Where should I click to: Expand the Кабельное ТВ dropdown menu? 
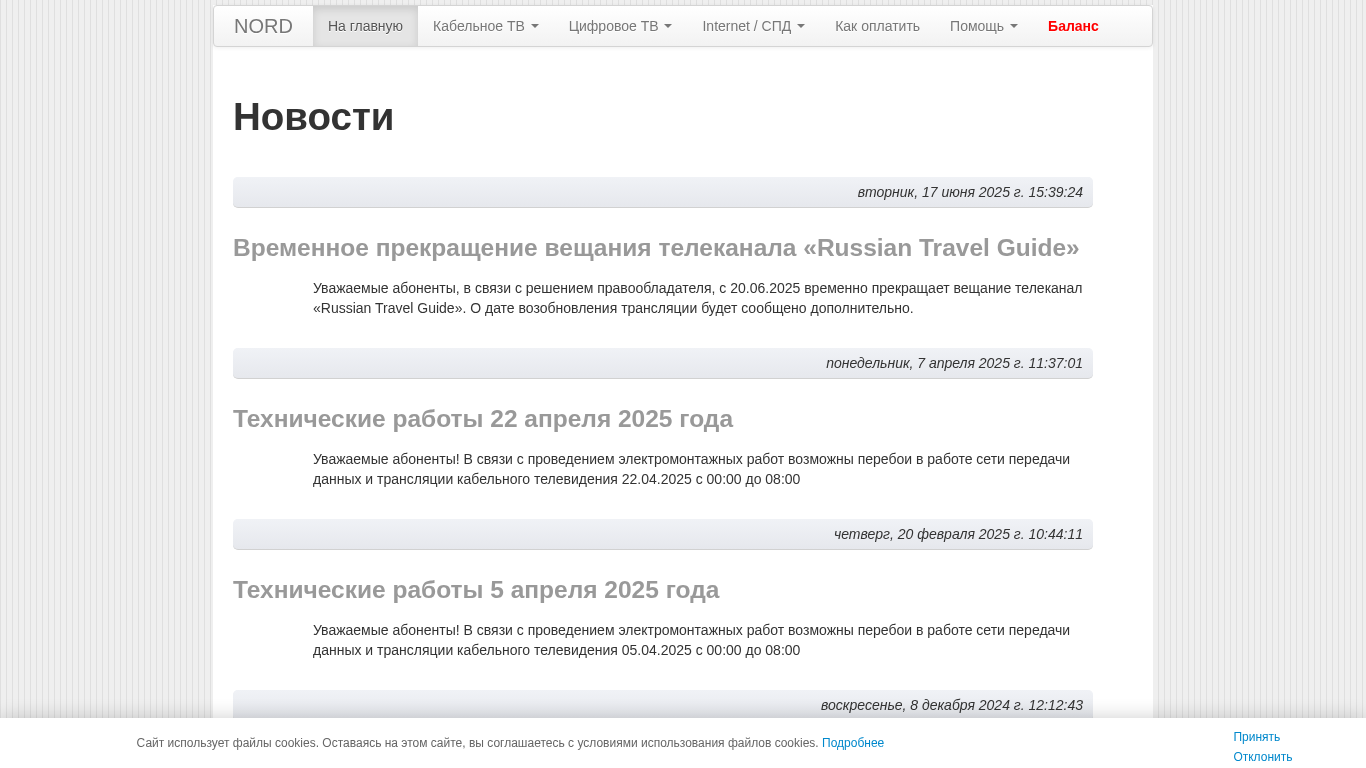click(486, 26)
